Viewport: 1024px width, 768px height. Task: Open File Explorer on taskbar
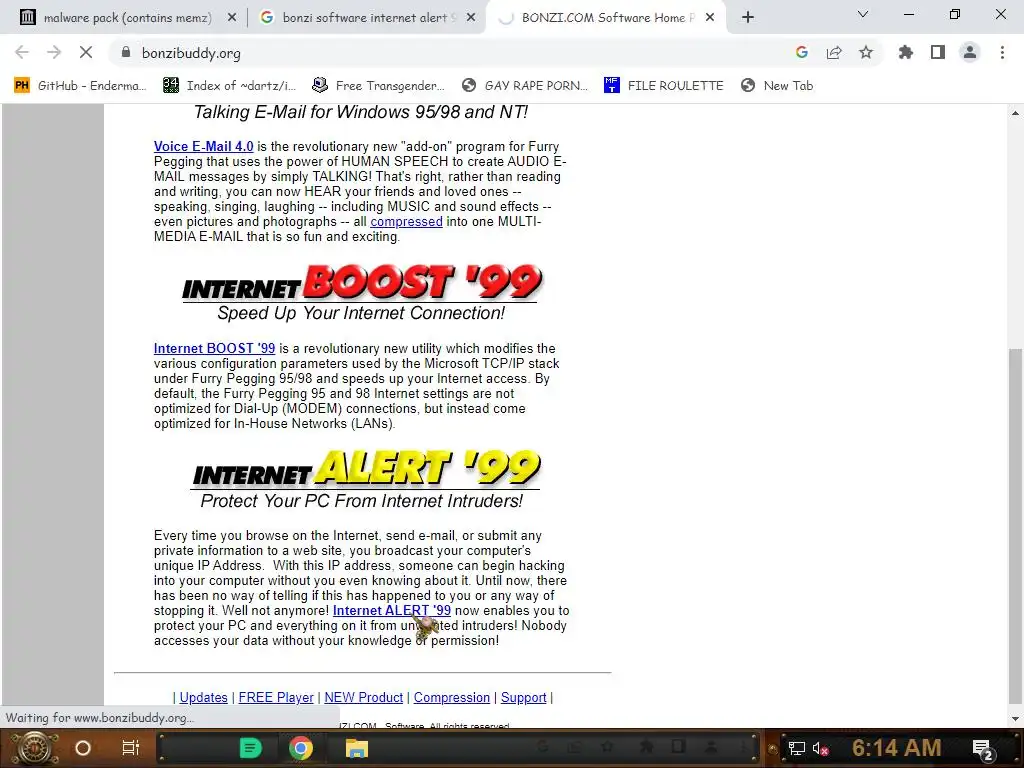[357, 748]
